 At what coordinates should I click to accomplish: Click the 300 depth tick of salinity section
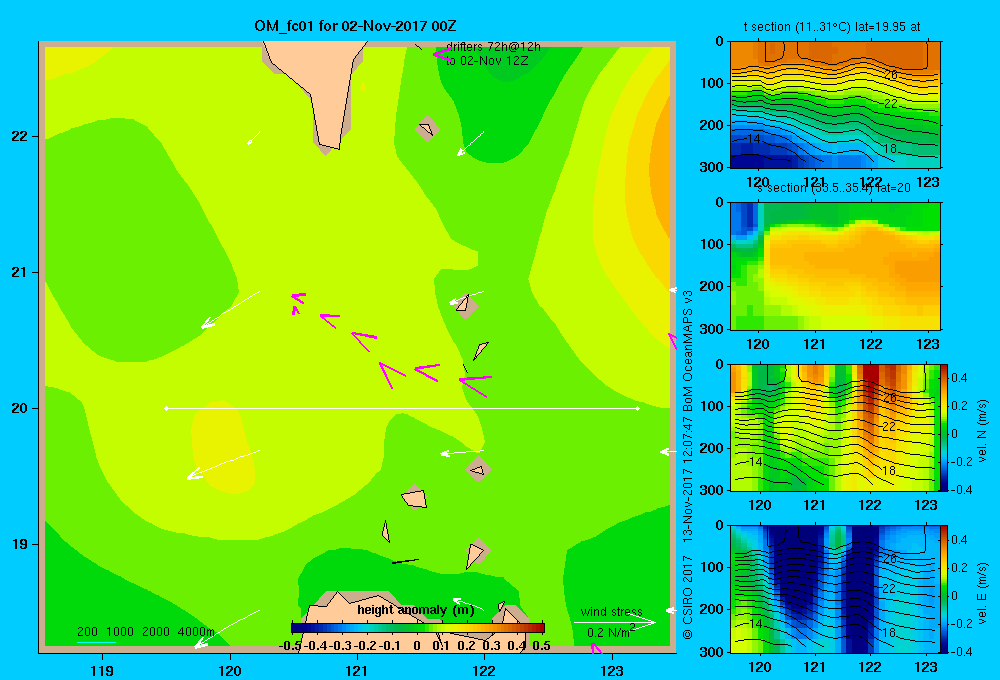(x=712, y=329)
